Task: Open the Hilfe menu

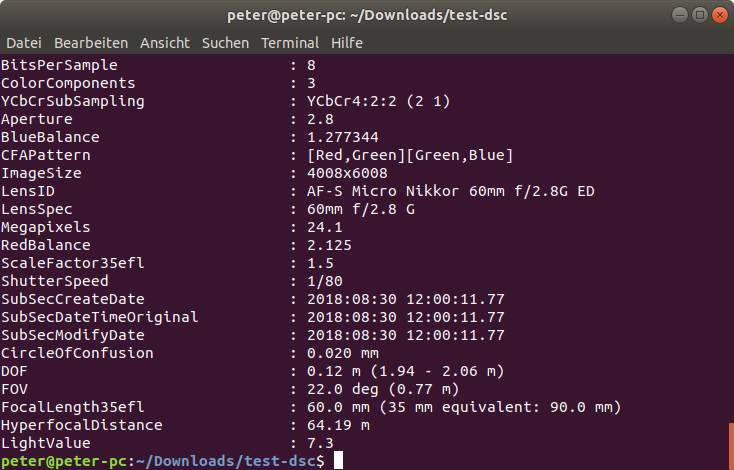Action: [x=347, y=43]
